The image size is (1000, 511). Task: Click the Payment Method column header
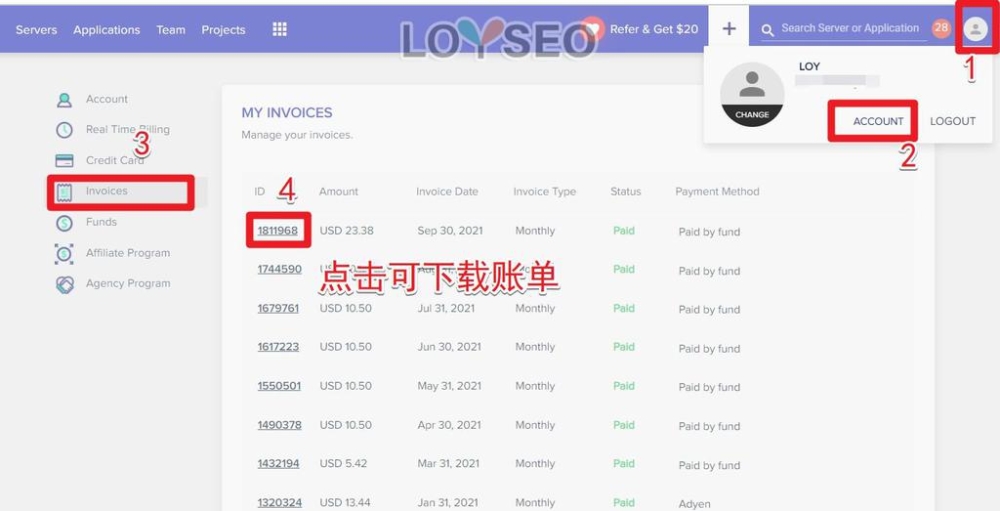[717, 191]
